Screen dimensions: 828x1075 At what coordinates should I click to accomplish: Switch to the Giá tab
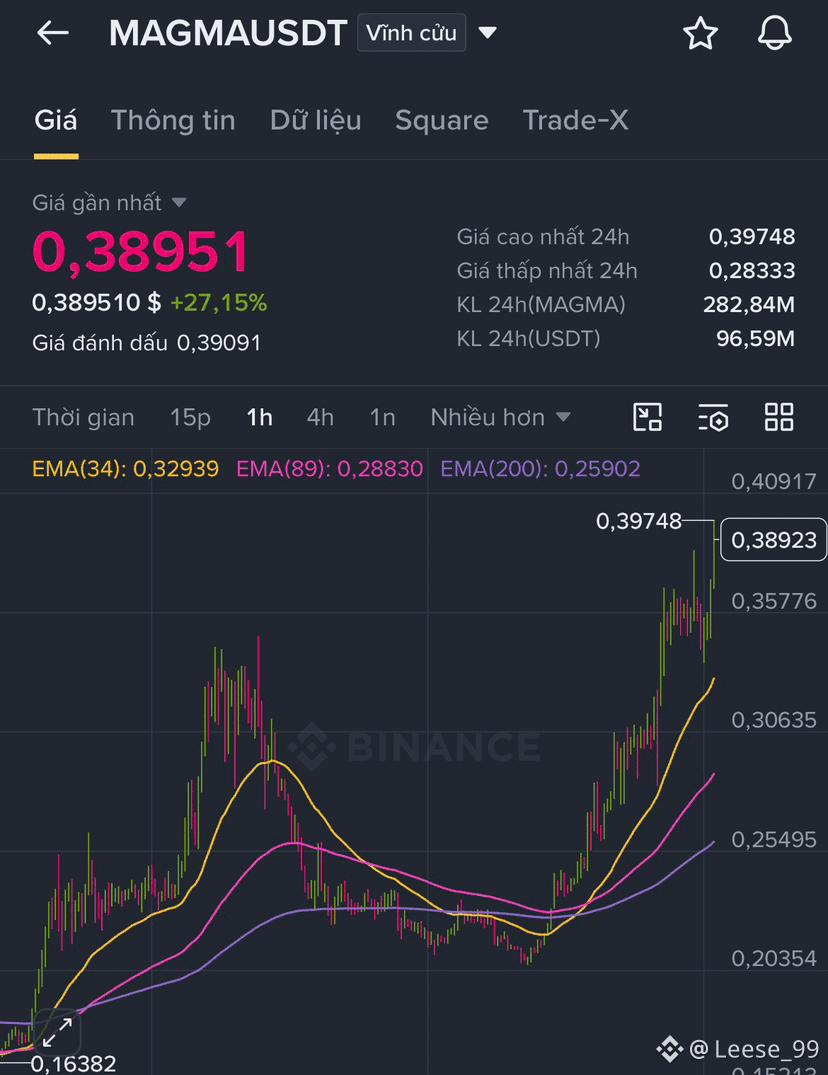56,121
